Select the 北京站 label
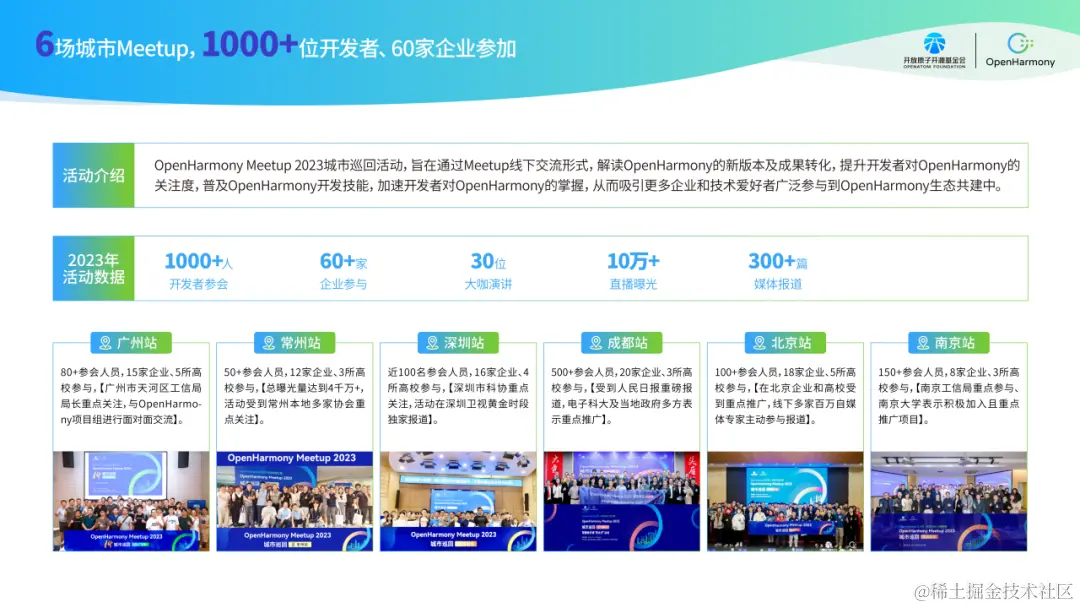The image size is (1080, 608). pyautogui.click(x=785, y=343)
